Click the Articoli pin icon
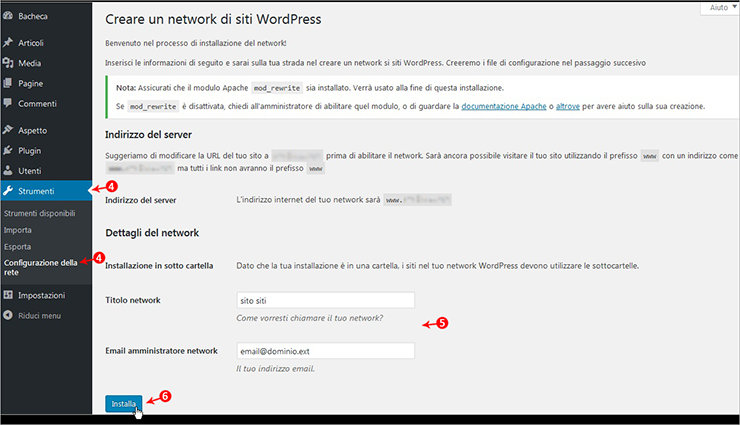This screenshot has height=425, width=740. pos(8,42)
